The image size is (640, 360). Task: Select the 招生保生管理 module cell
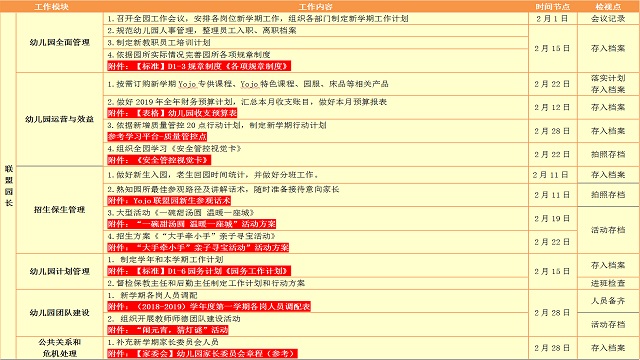[x=60, y=210]
